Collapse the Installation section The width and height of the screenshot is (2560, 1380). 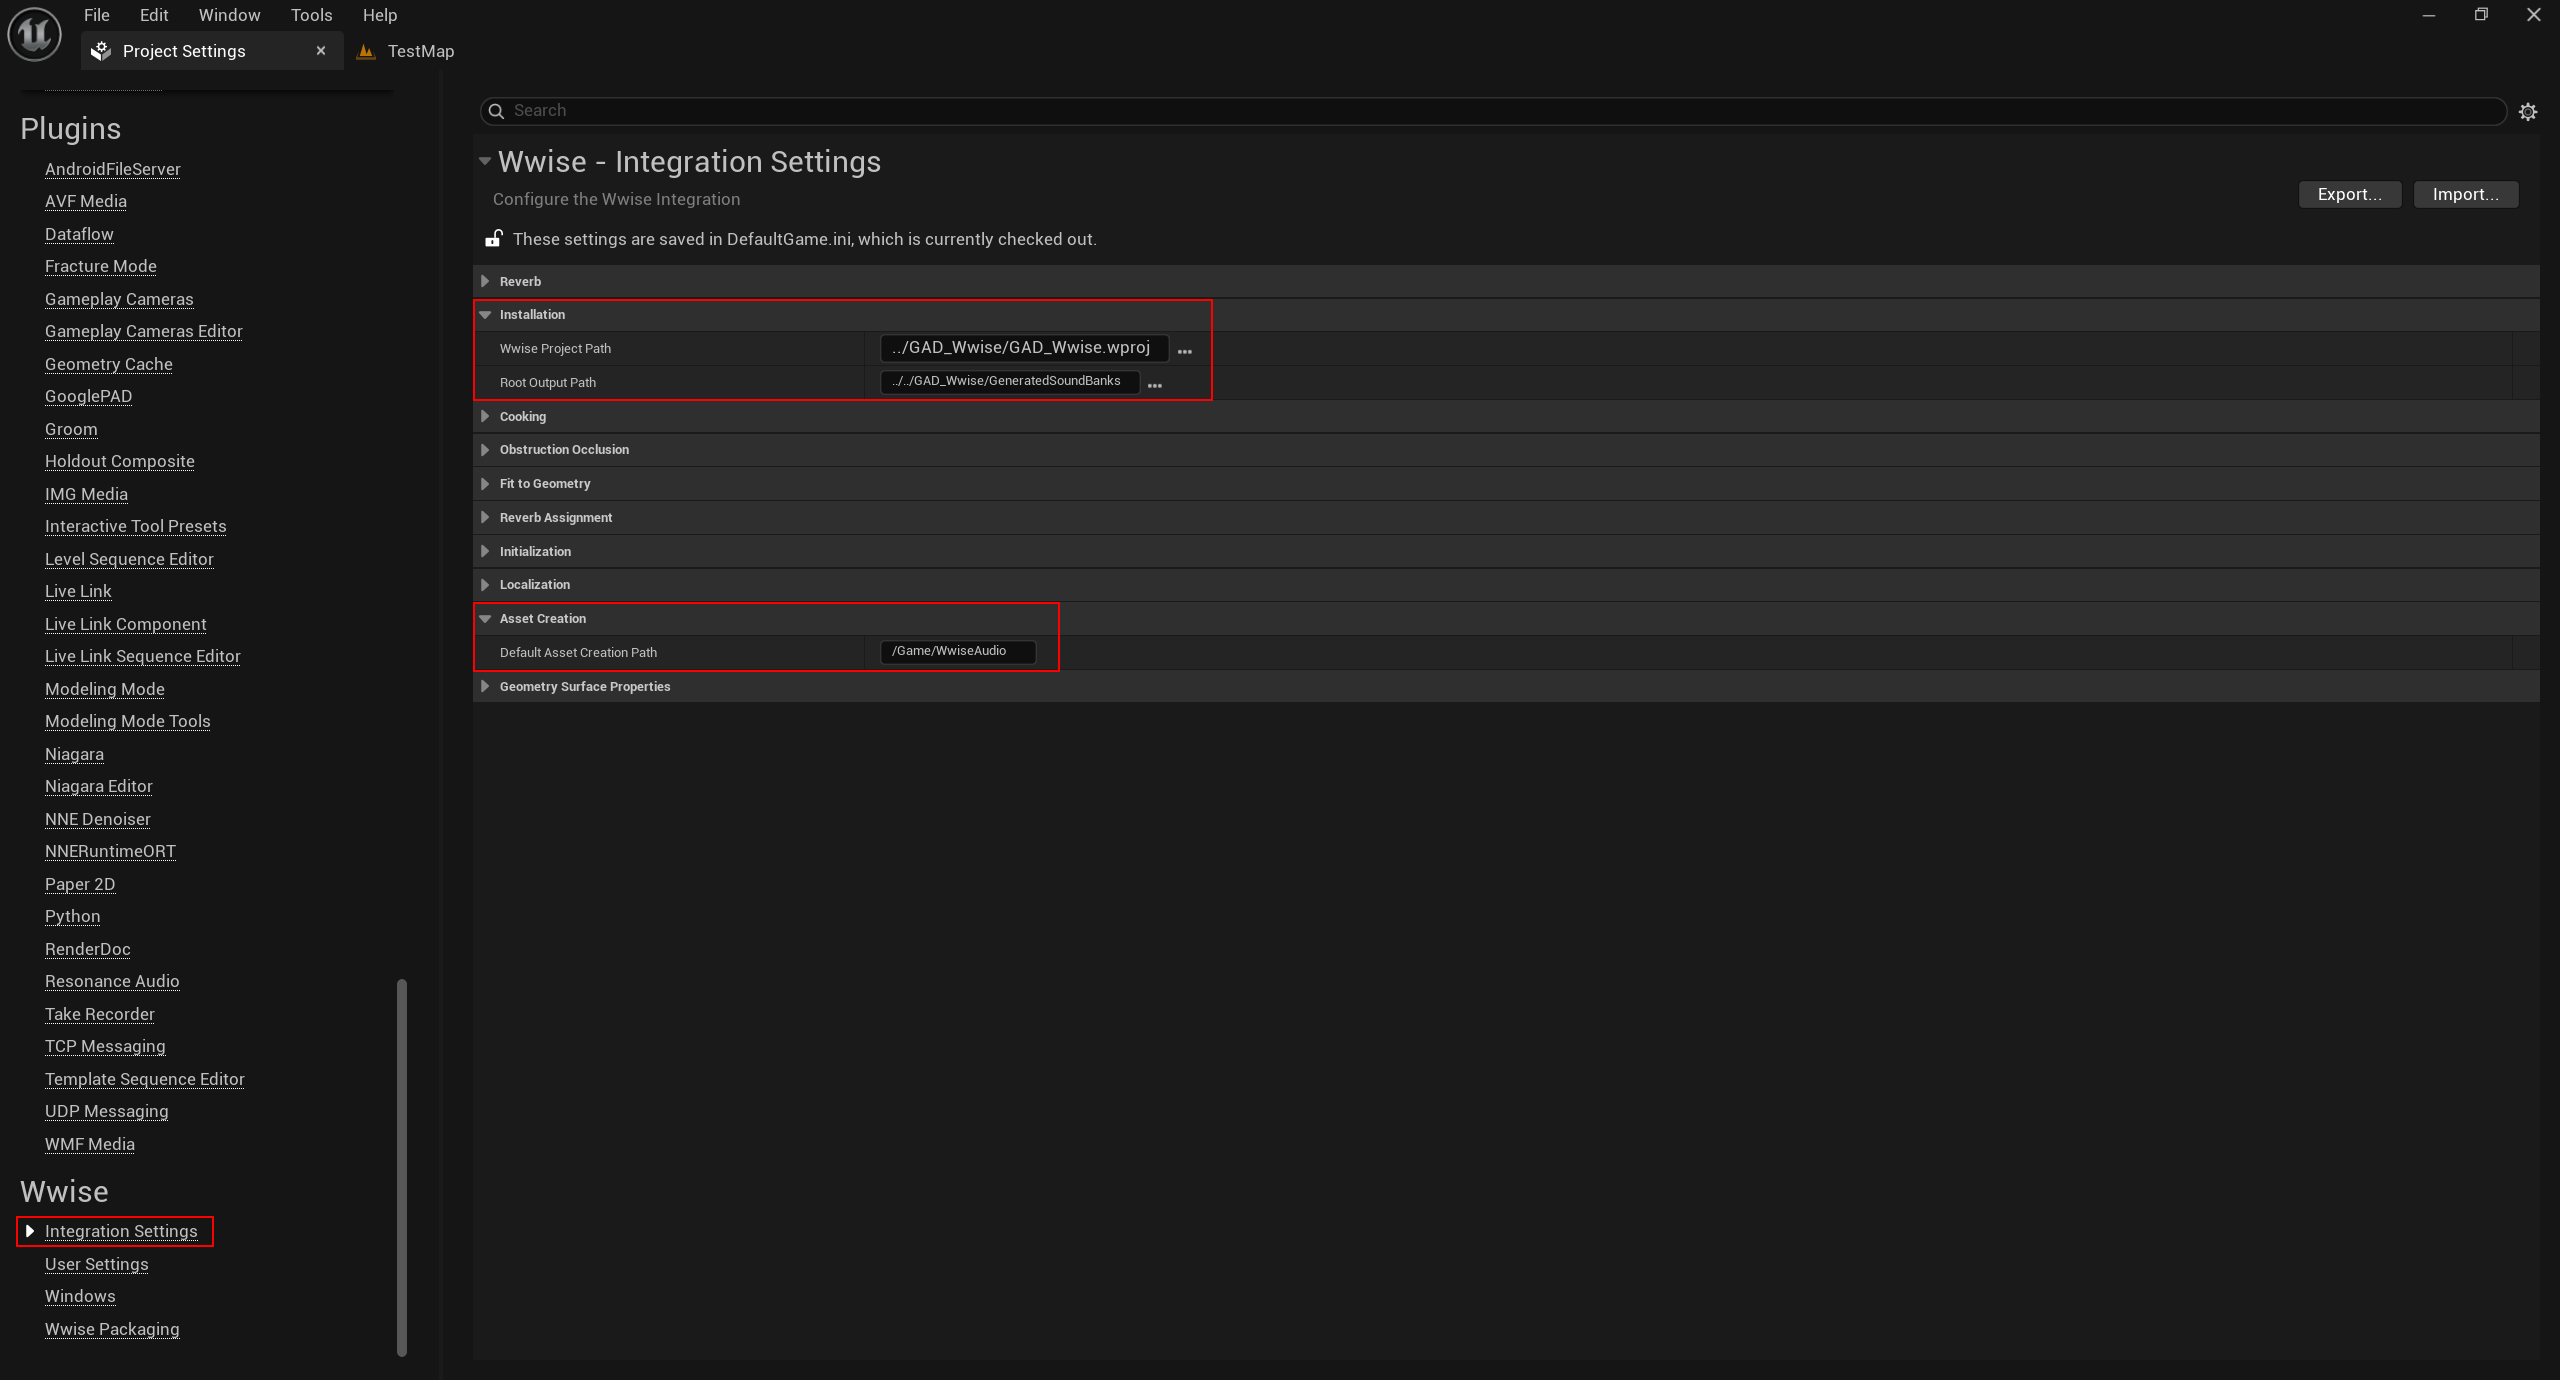coord(486,315)
